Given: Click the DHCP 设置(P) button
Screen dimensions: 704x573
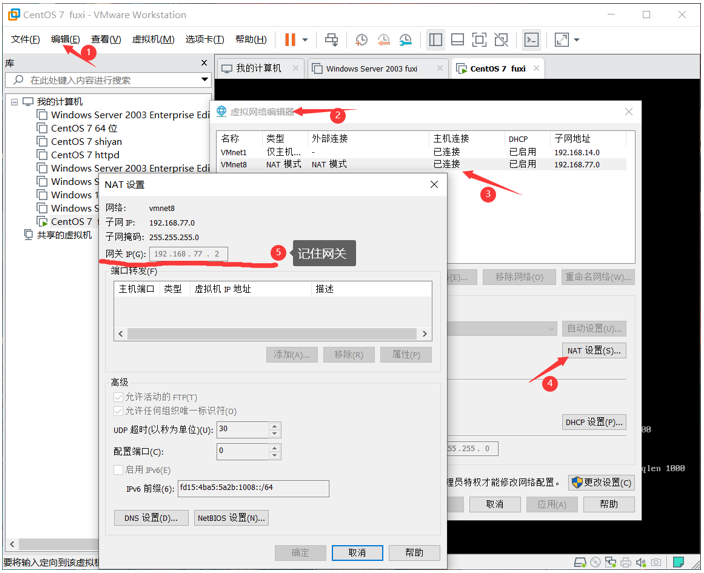Looking at the screenshot, I should [594, 422].
